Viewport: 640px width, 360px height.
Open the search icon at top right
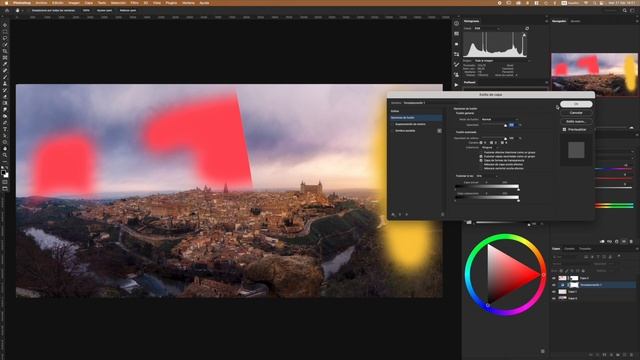(x=625, y=10)
